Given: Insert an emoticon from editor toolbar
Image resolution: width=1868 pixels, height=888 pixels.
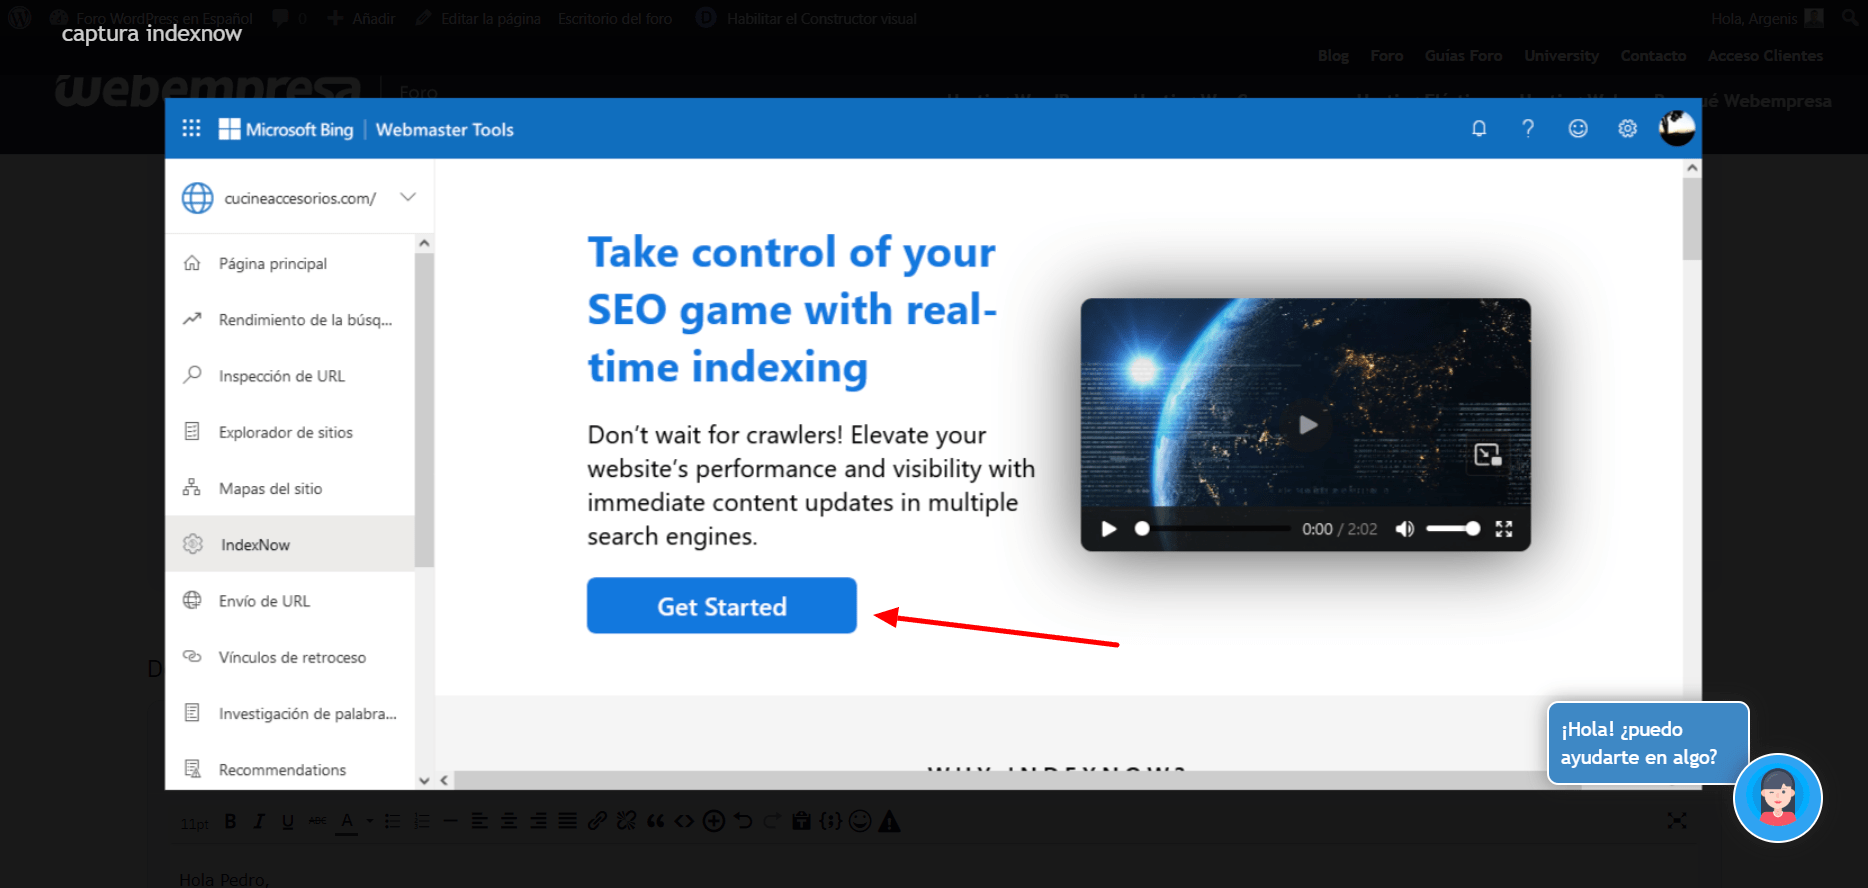Looking at the screenshot, I should pyautogui.click(x=860, y=821).
